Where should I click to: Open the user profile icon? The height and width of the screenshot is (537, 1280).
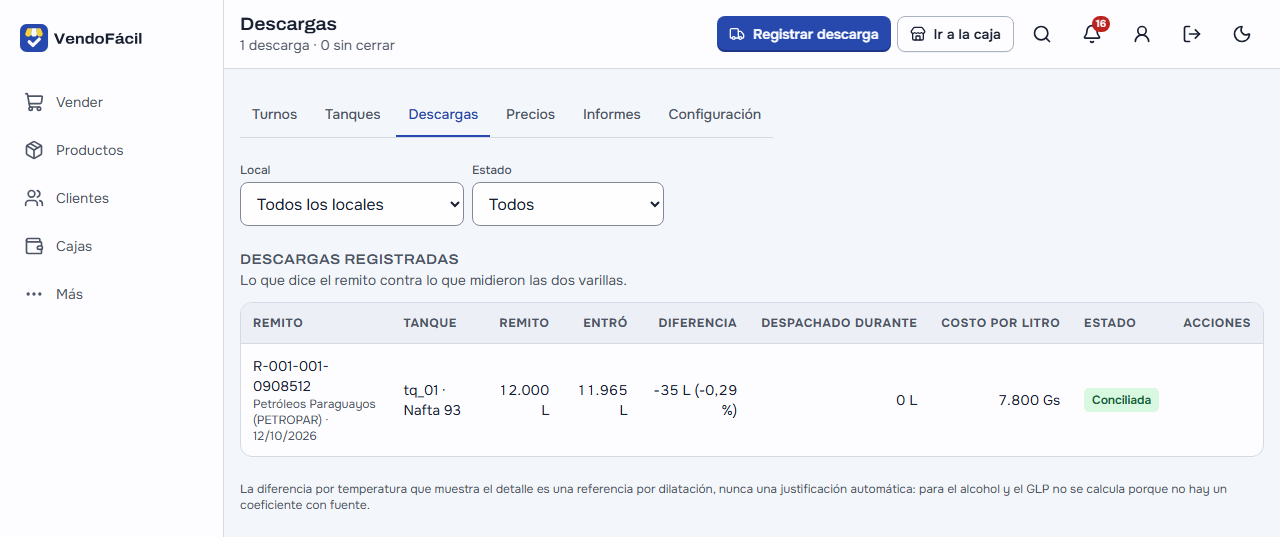[x=1142, y=34]
